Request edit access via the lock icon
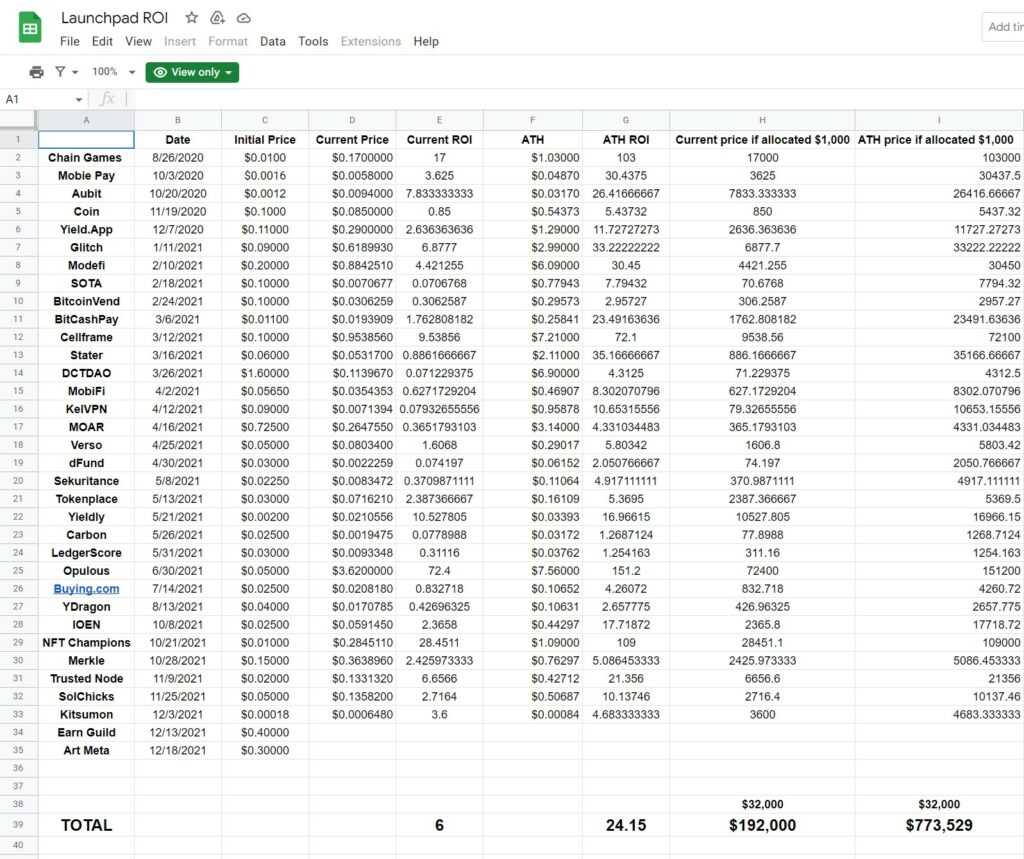Screen dimensions: 1024x859 [x=217, y=17]
